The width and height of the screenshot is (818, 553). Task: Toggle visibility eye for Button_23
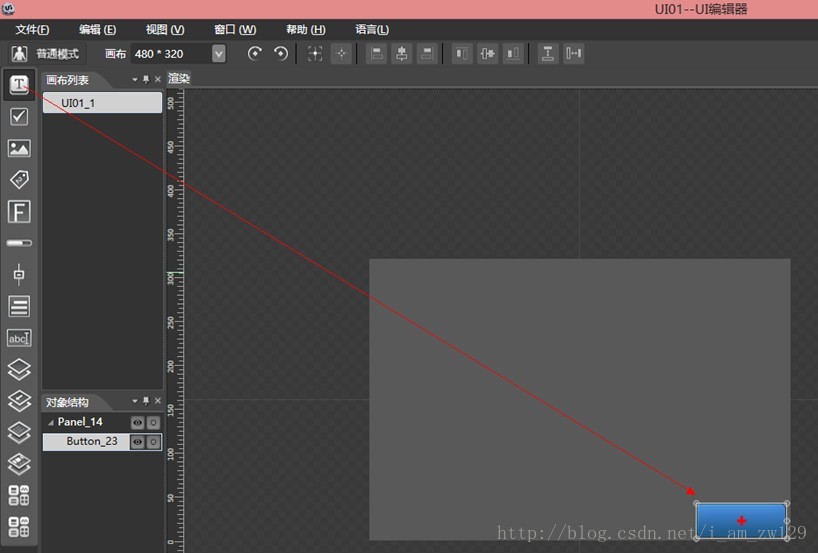(137, 442)
